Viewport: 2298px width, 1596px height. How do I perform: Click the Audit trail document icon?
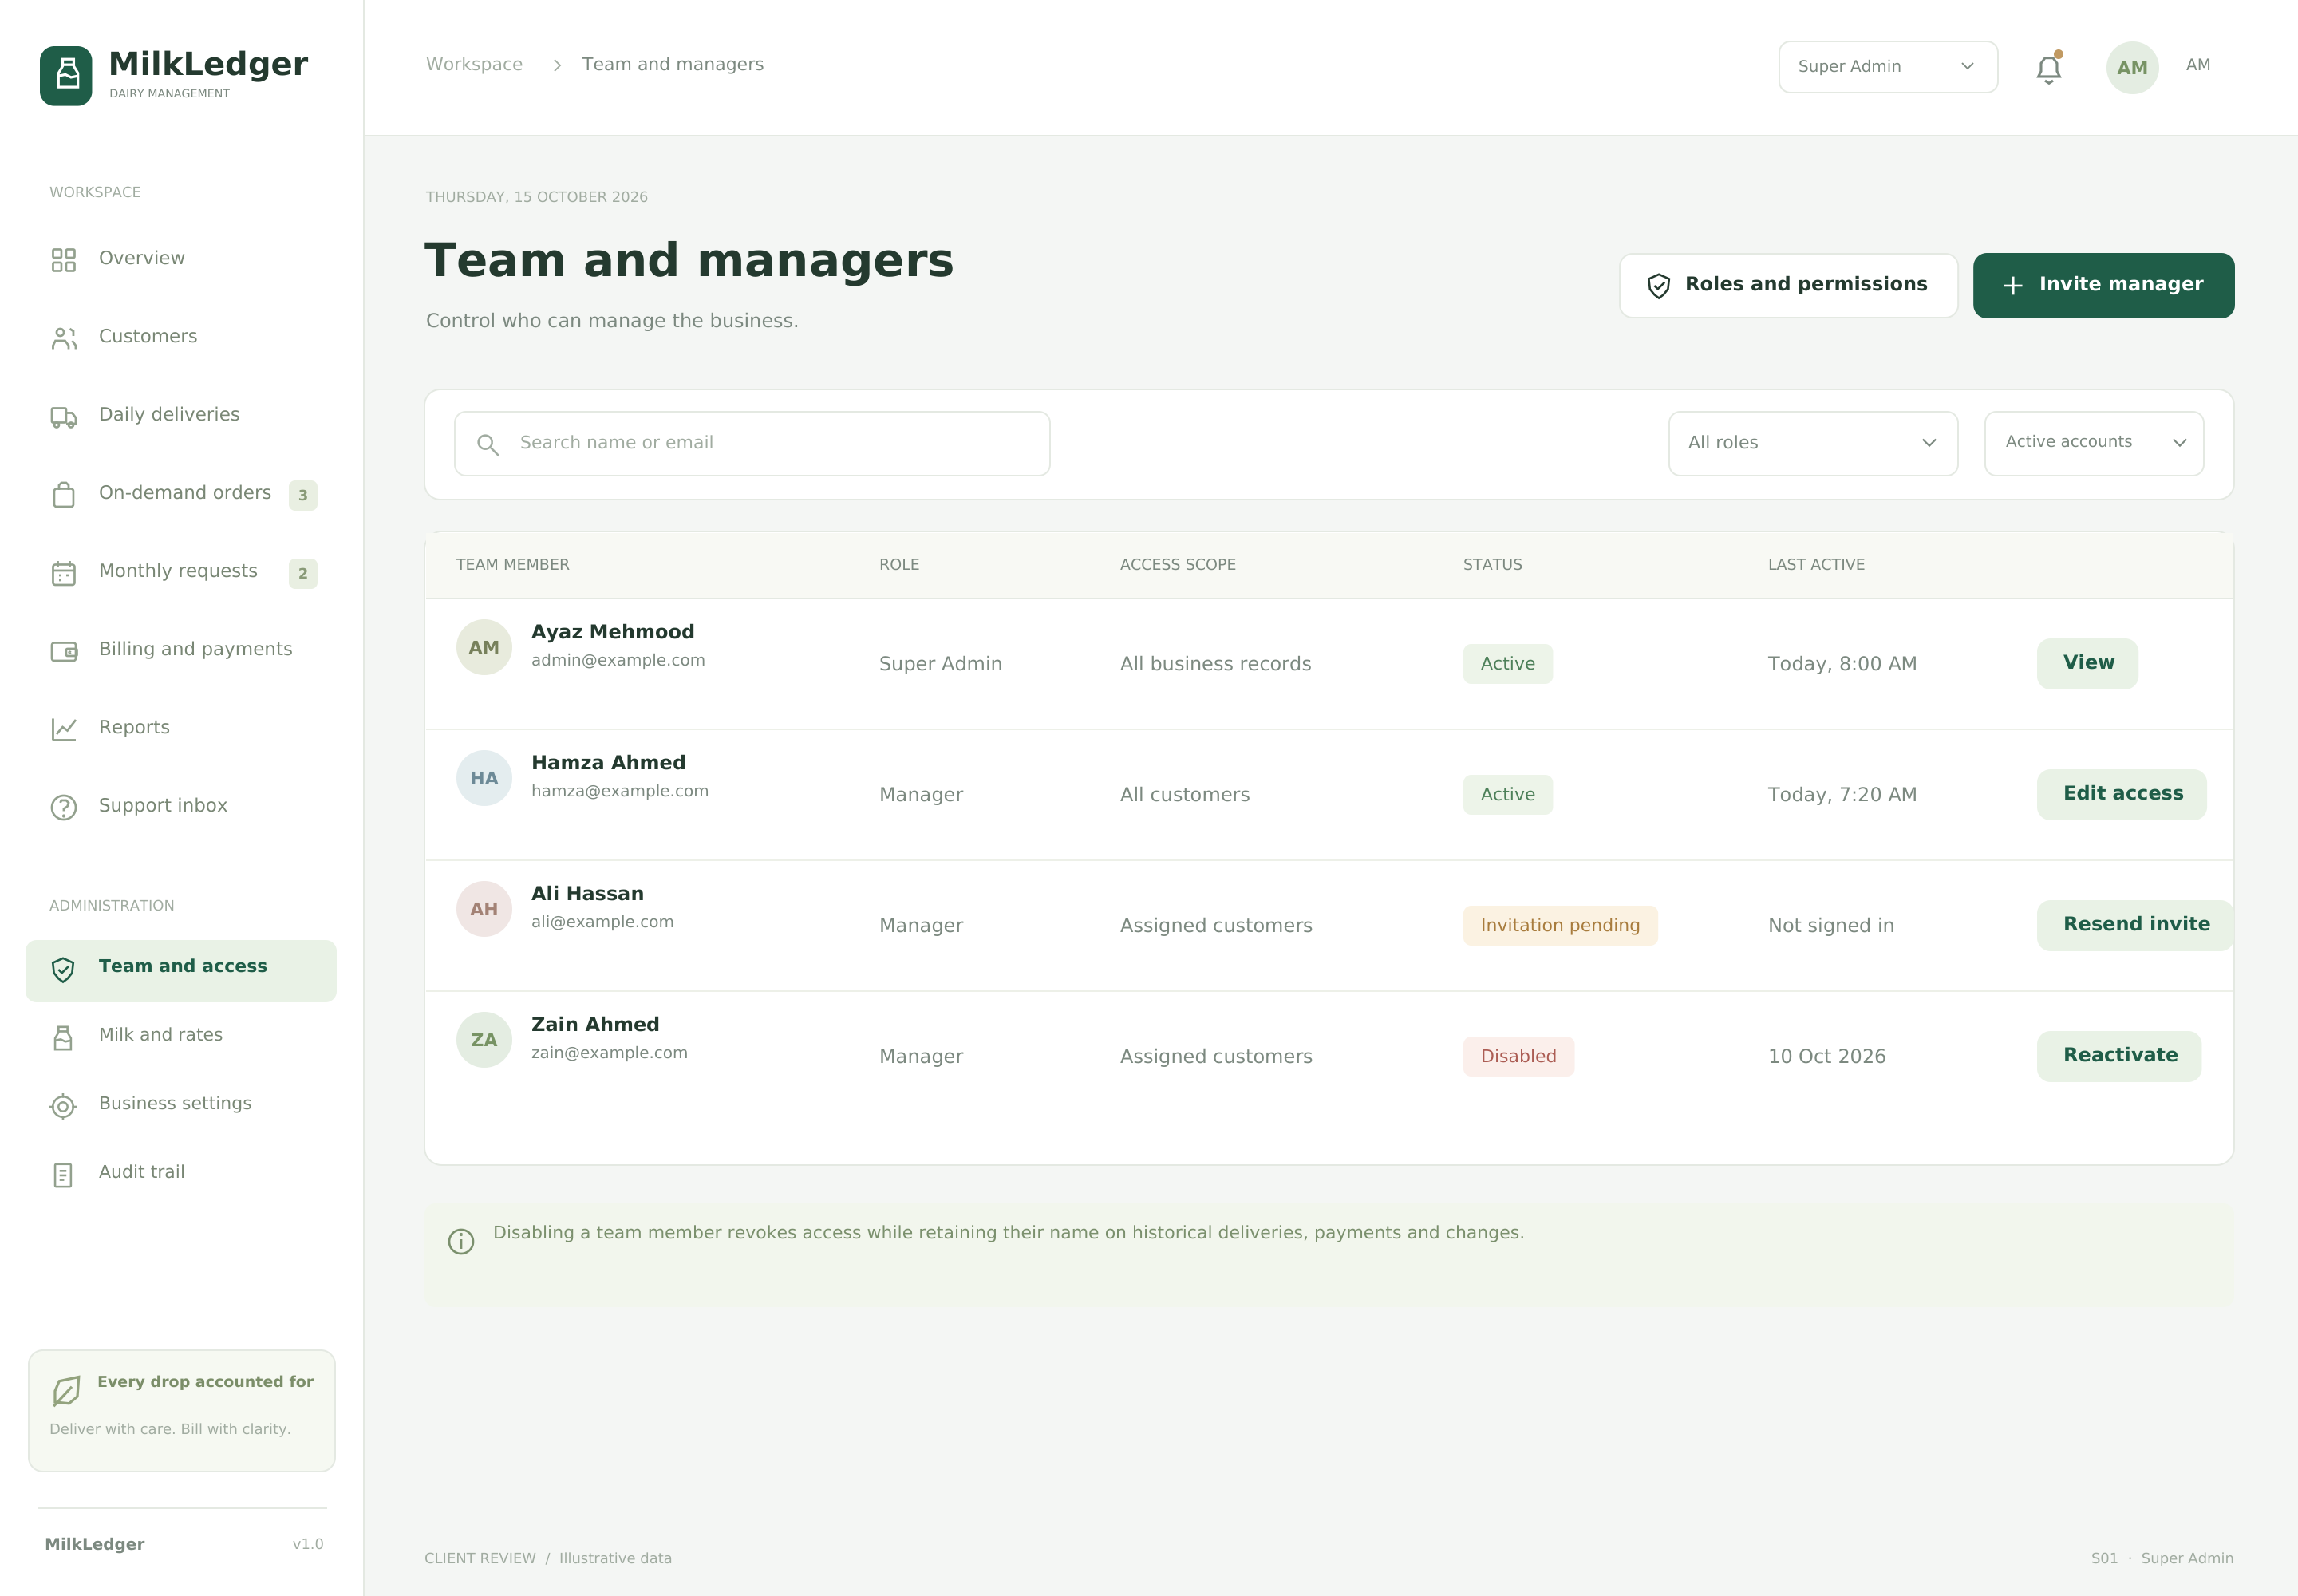coord(64,1175)
